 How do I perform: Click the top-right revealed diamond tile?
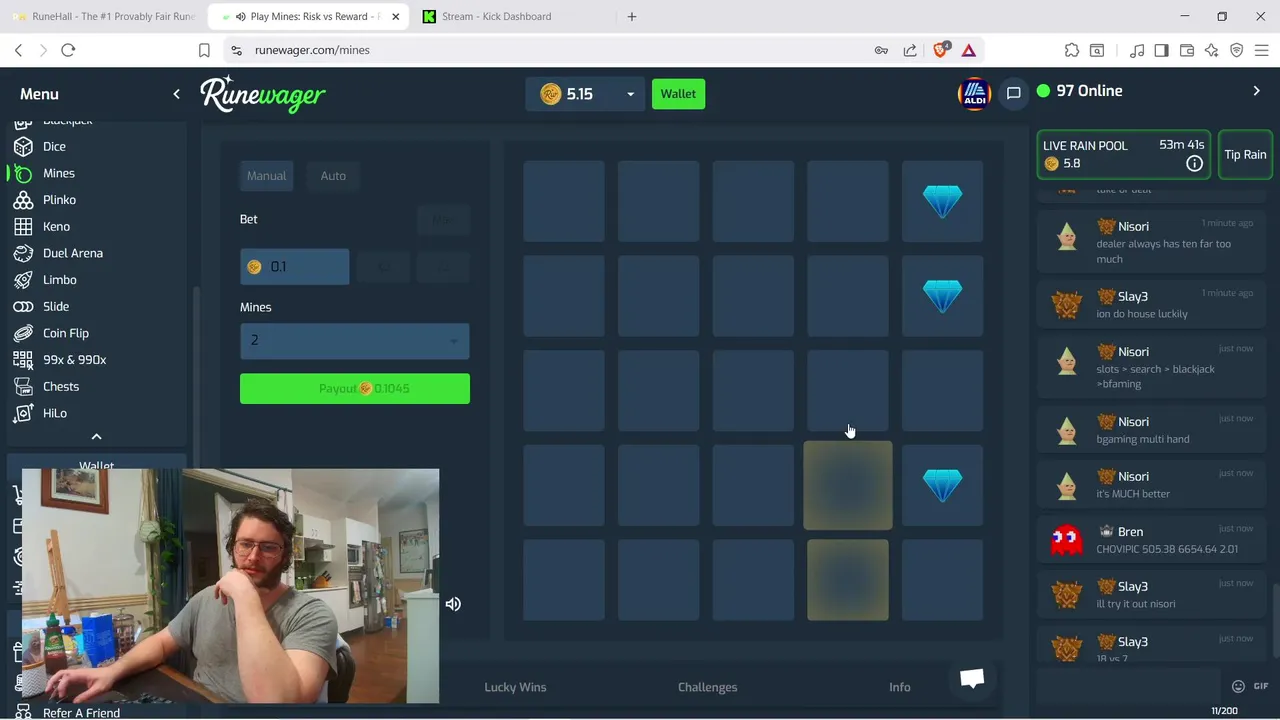942,201
